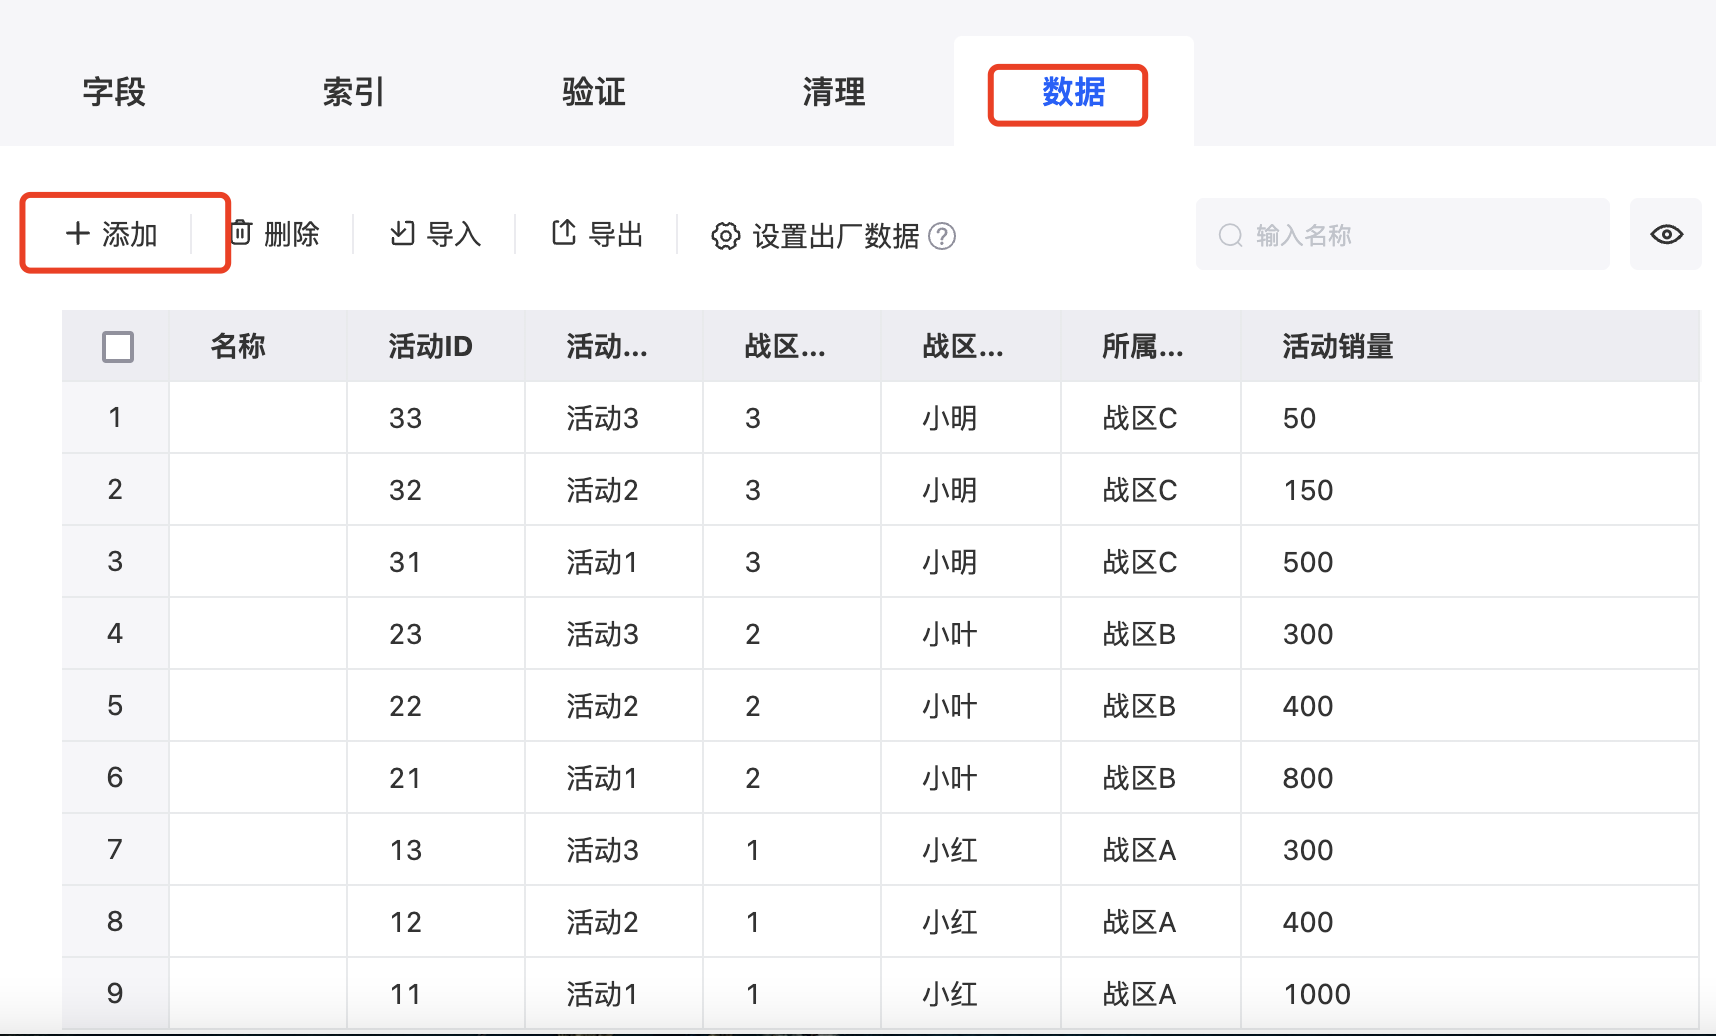Click the factory data gear icon
The height and width of the screenshot is (1036, 1716).
tap(726, 236)
